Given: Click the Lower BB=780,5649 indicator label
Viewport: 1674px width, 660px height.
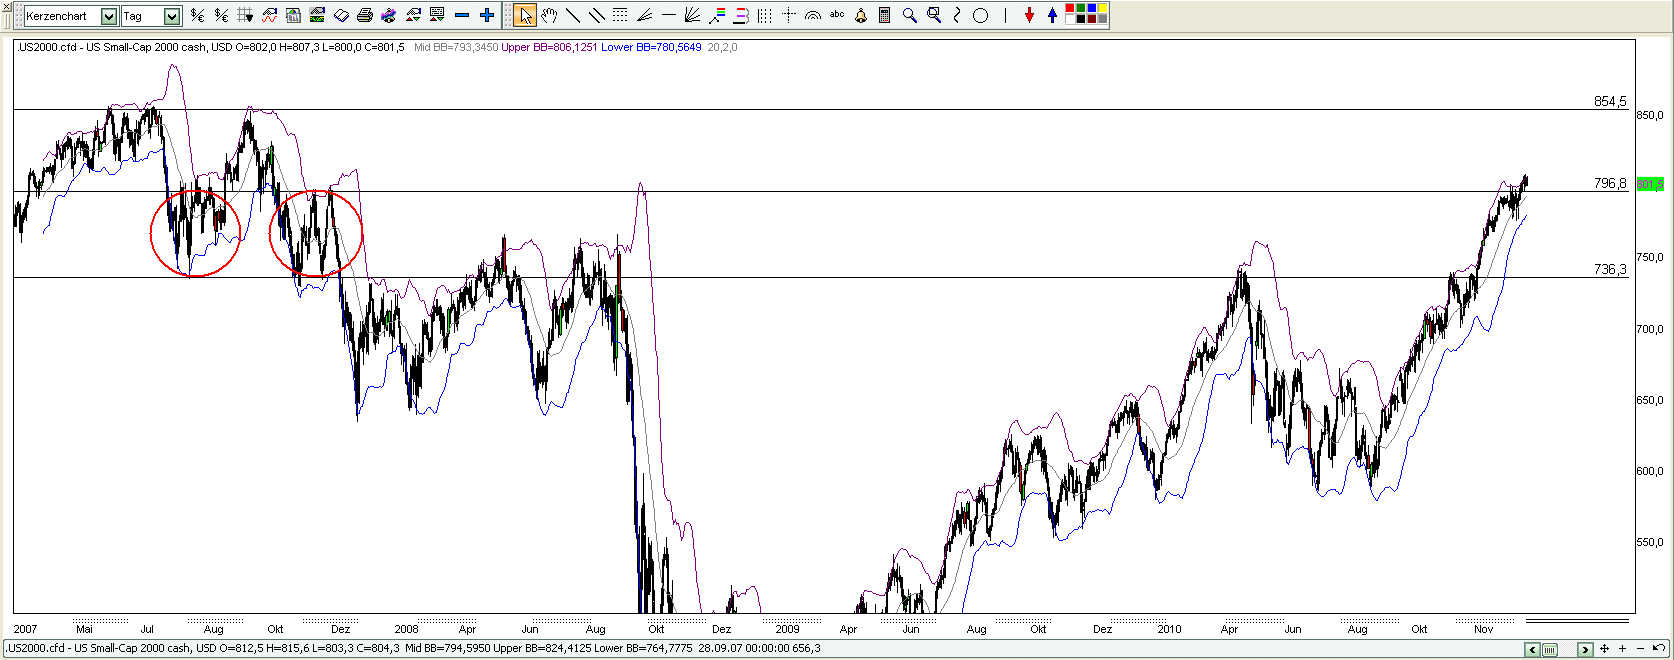Looking at the screenshot, I should (x=651, y=47).
